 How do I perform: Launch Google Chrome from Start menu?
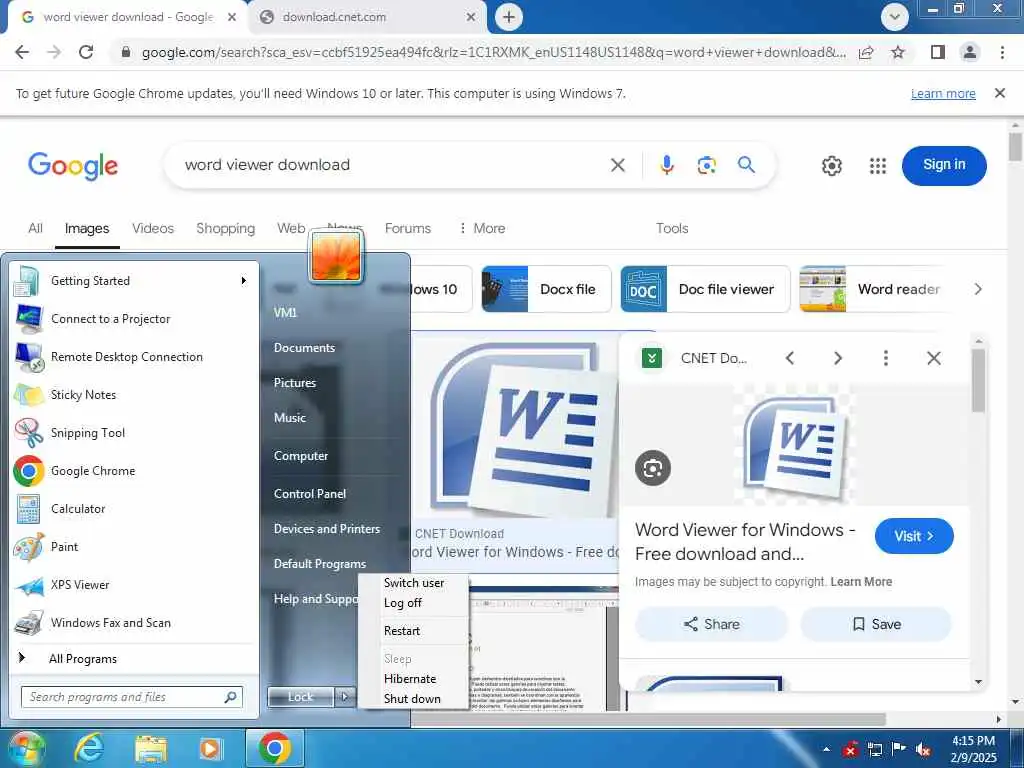click(x=134, y=471)
